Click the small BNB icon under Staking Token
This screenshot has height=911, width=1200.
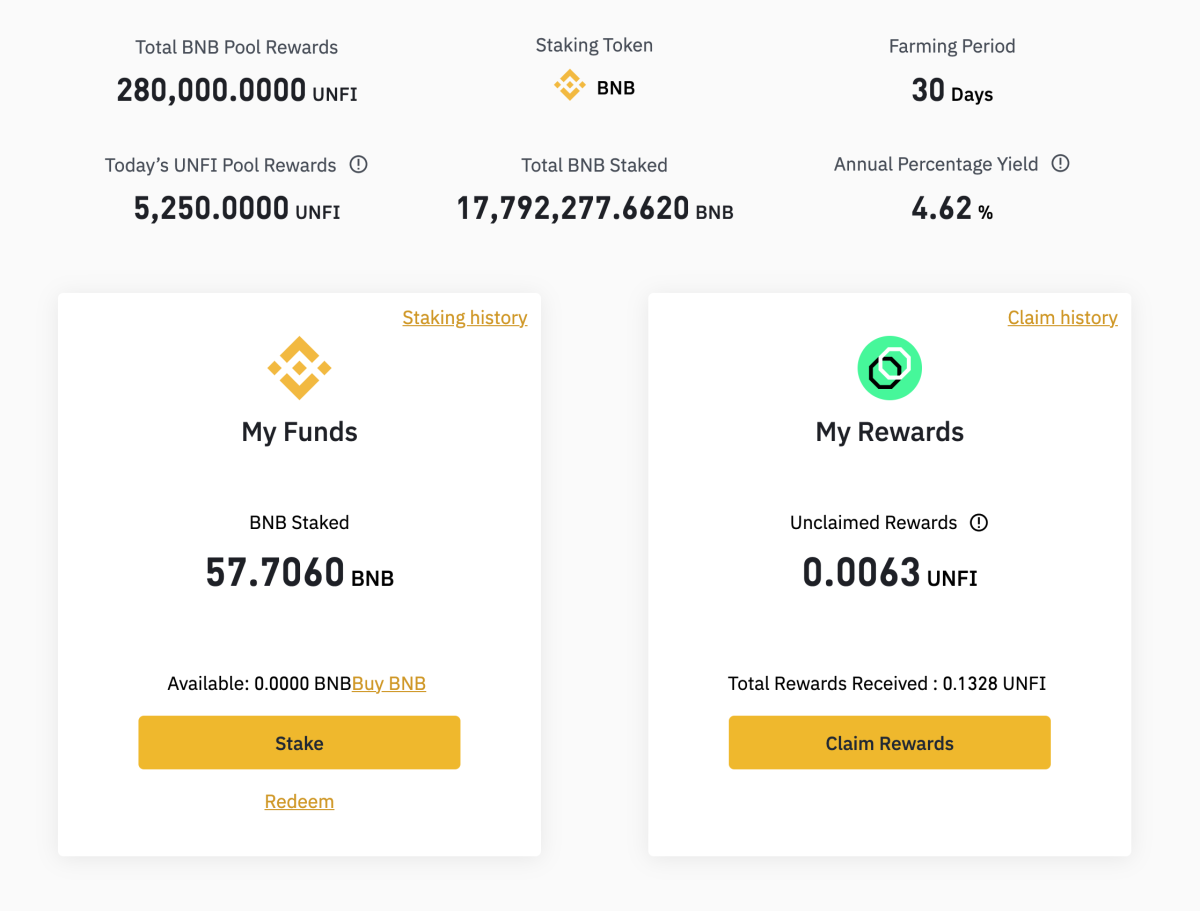tap(570, 87)
